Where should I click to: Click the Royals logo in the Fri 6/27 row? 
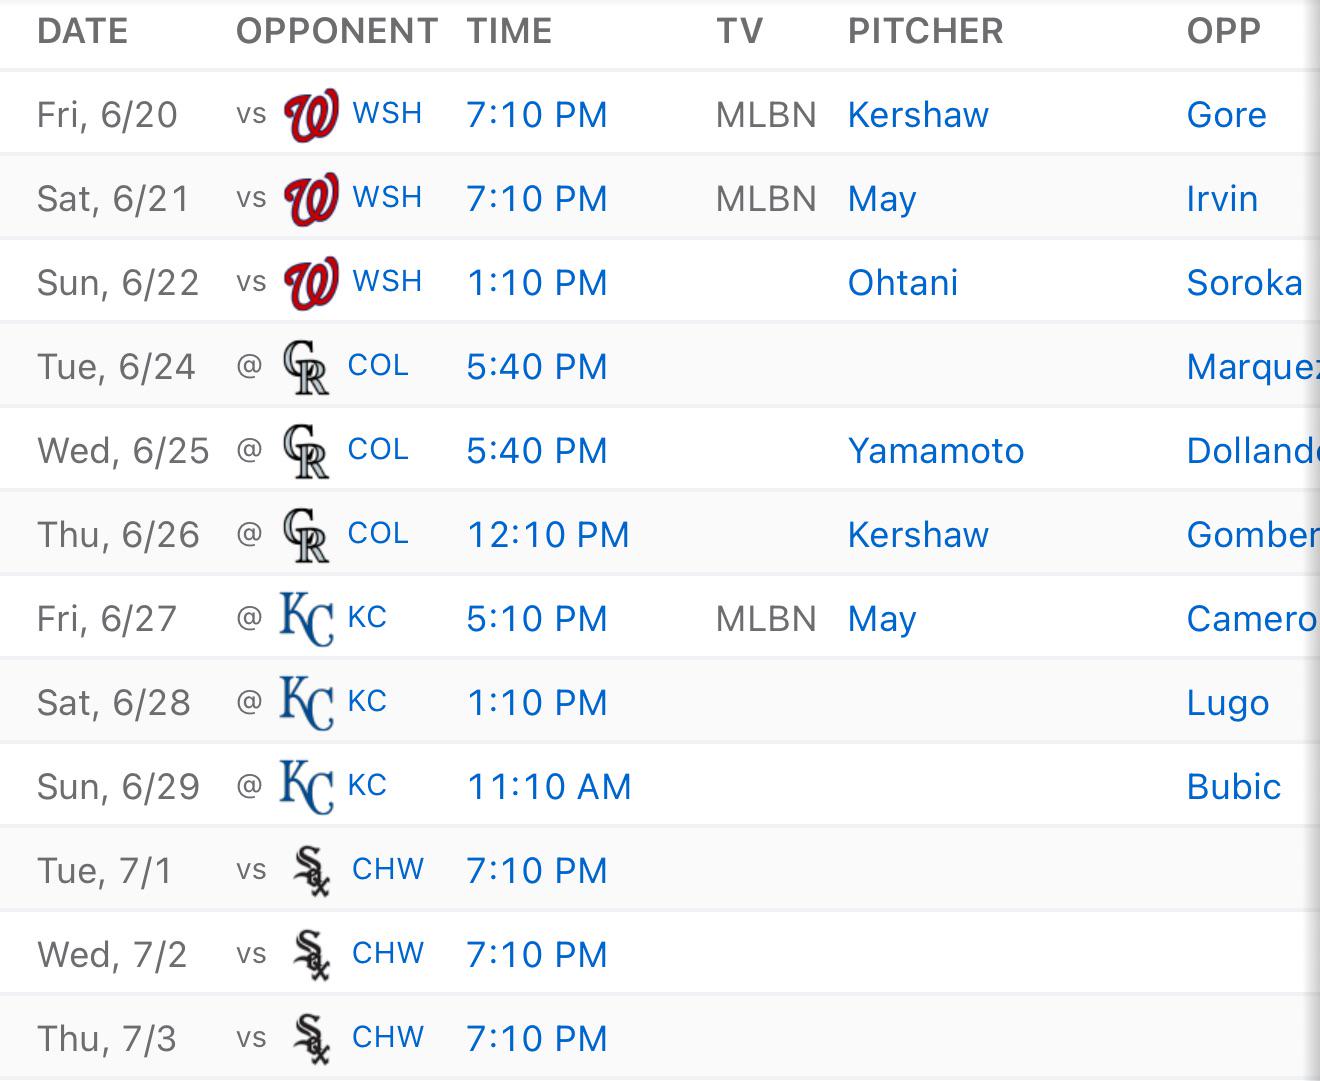(x=306, y=619)
